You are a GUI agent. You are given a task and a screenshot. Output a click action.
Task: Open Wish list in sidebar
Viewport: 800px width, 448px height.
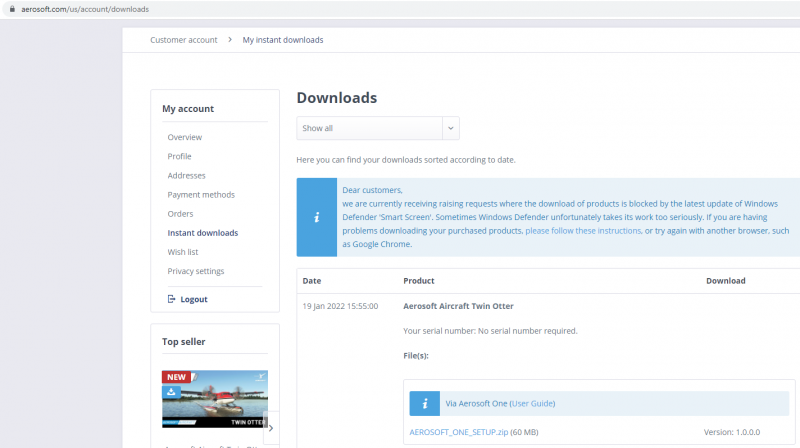pyautogui.click(x=183, y=252)
